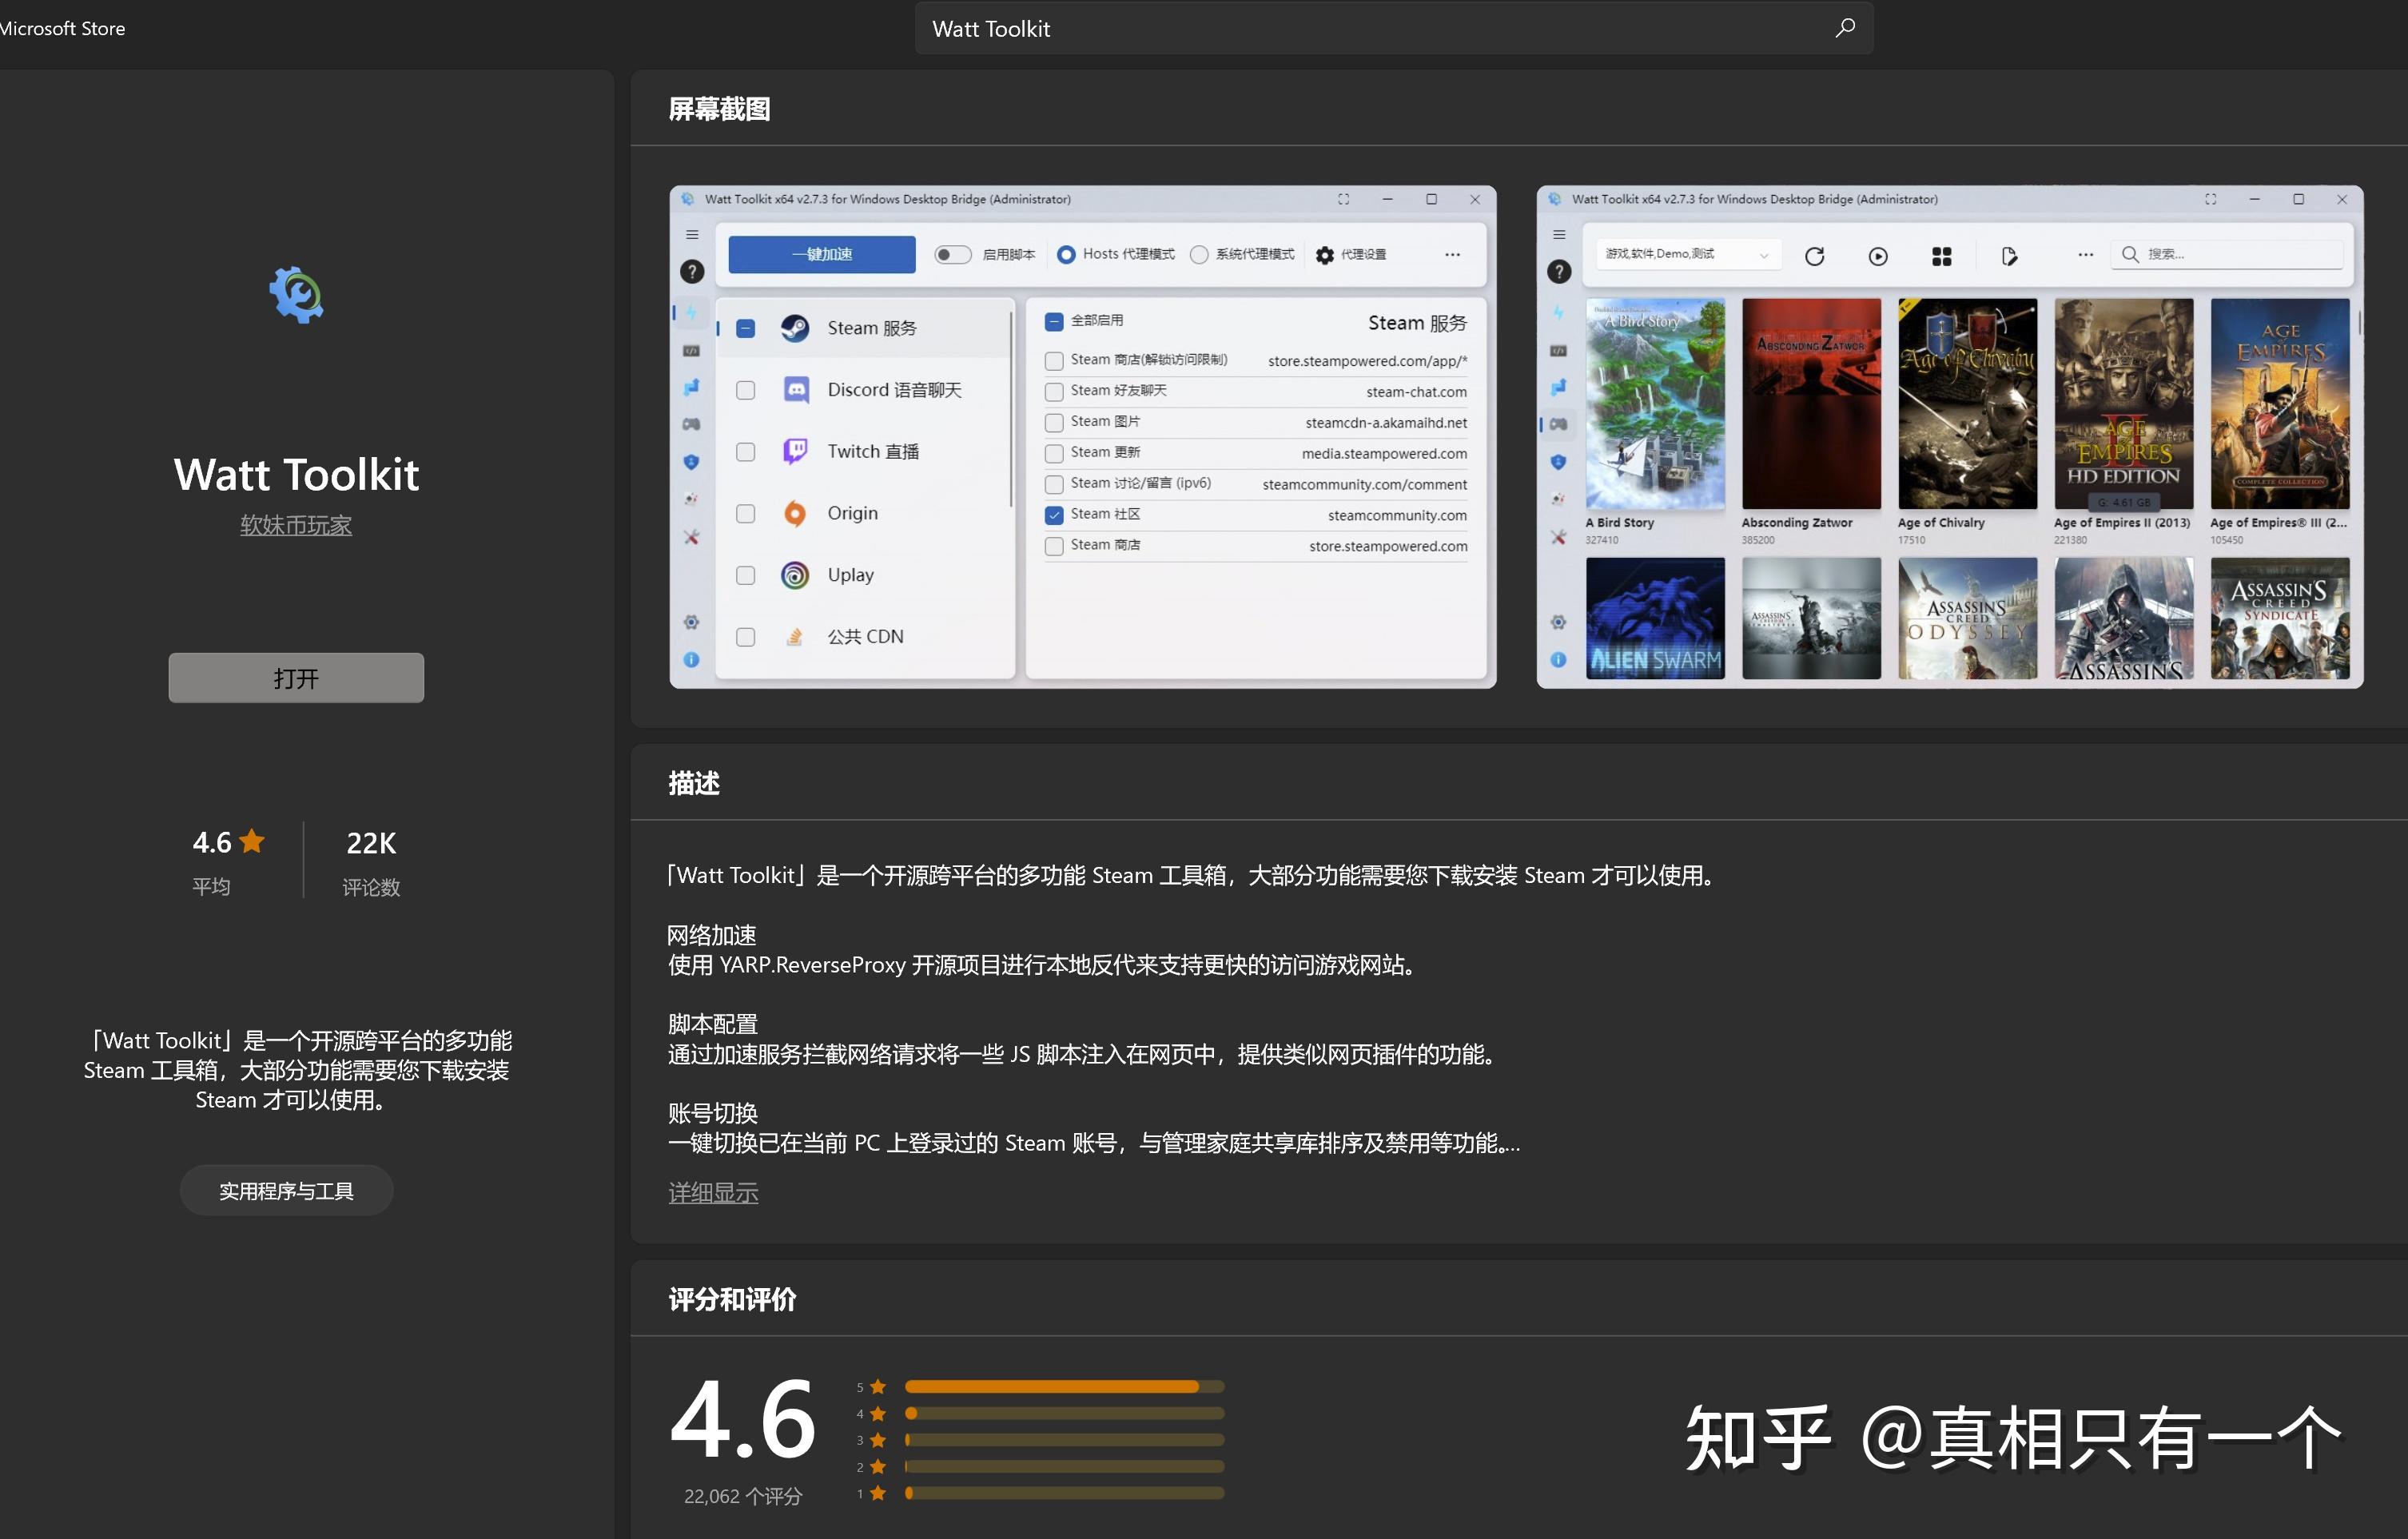The image size is (2408, 1539).
Task: Open the Alien Swarm game cover
Action: [1655, 618]
